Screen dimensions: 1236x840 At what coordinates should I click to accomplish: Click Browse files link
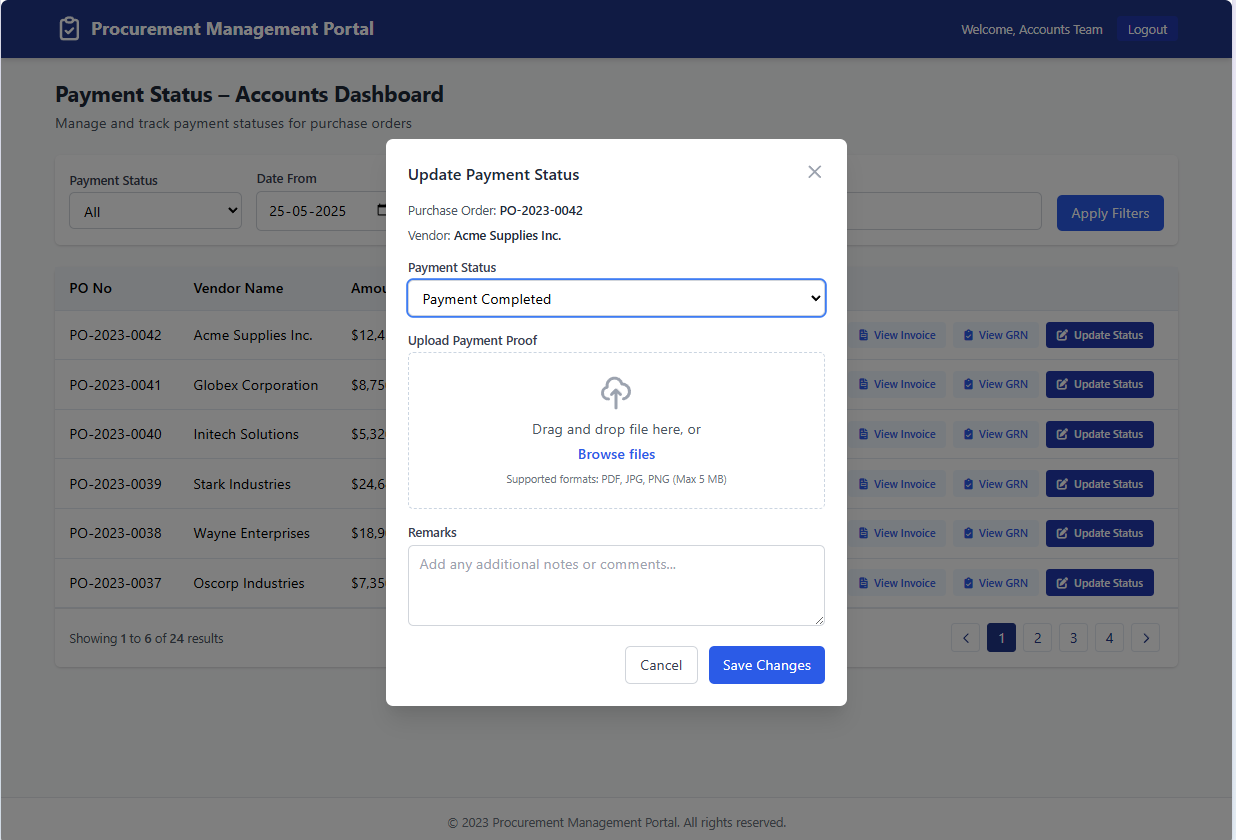[x=616, y=454]
